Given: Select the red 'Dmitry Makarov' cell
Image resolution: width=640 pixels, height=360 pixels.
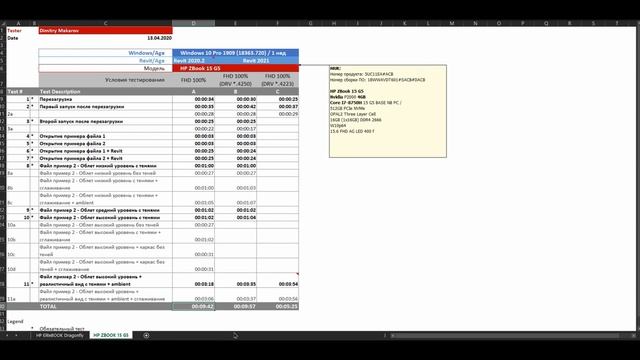Looking at the screenshot, I should [x=105, y=31].
